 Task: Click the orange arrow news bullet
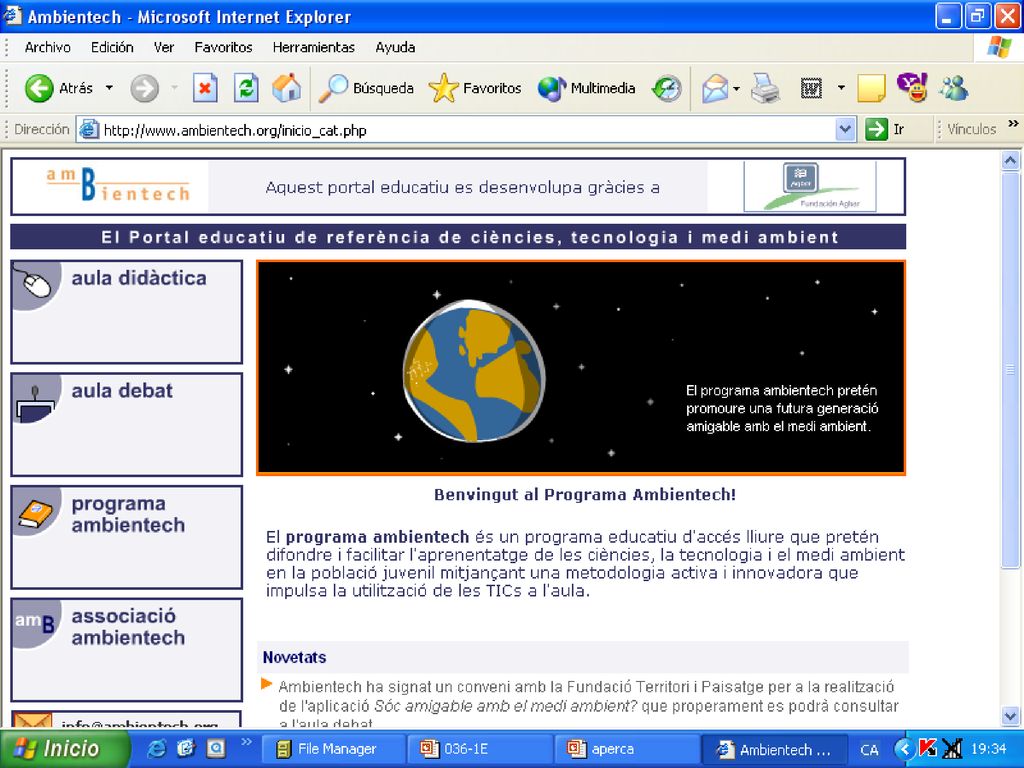point(266,684)
